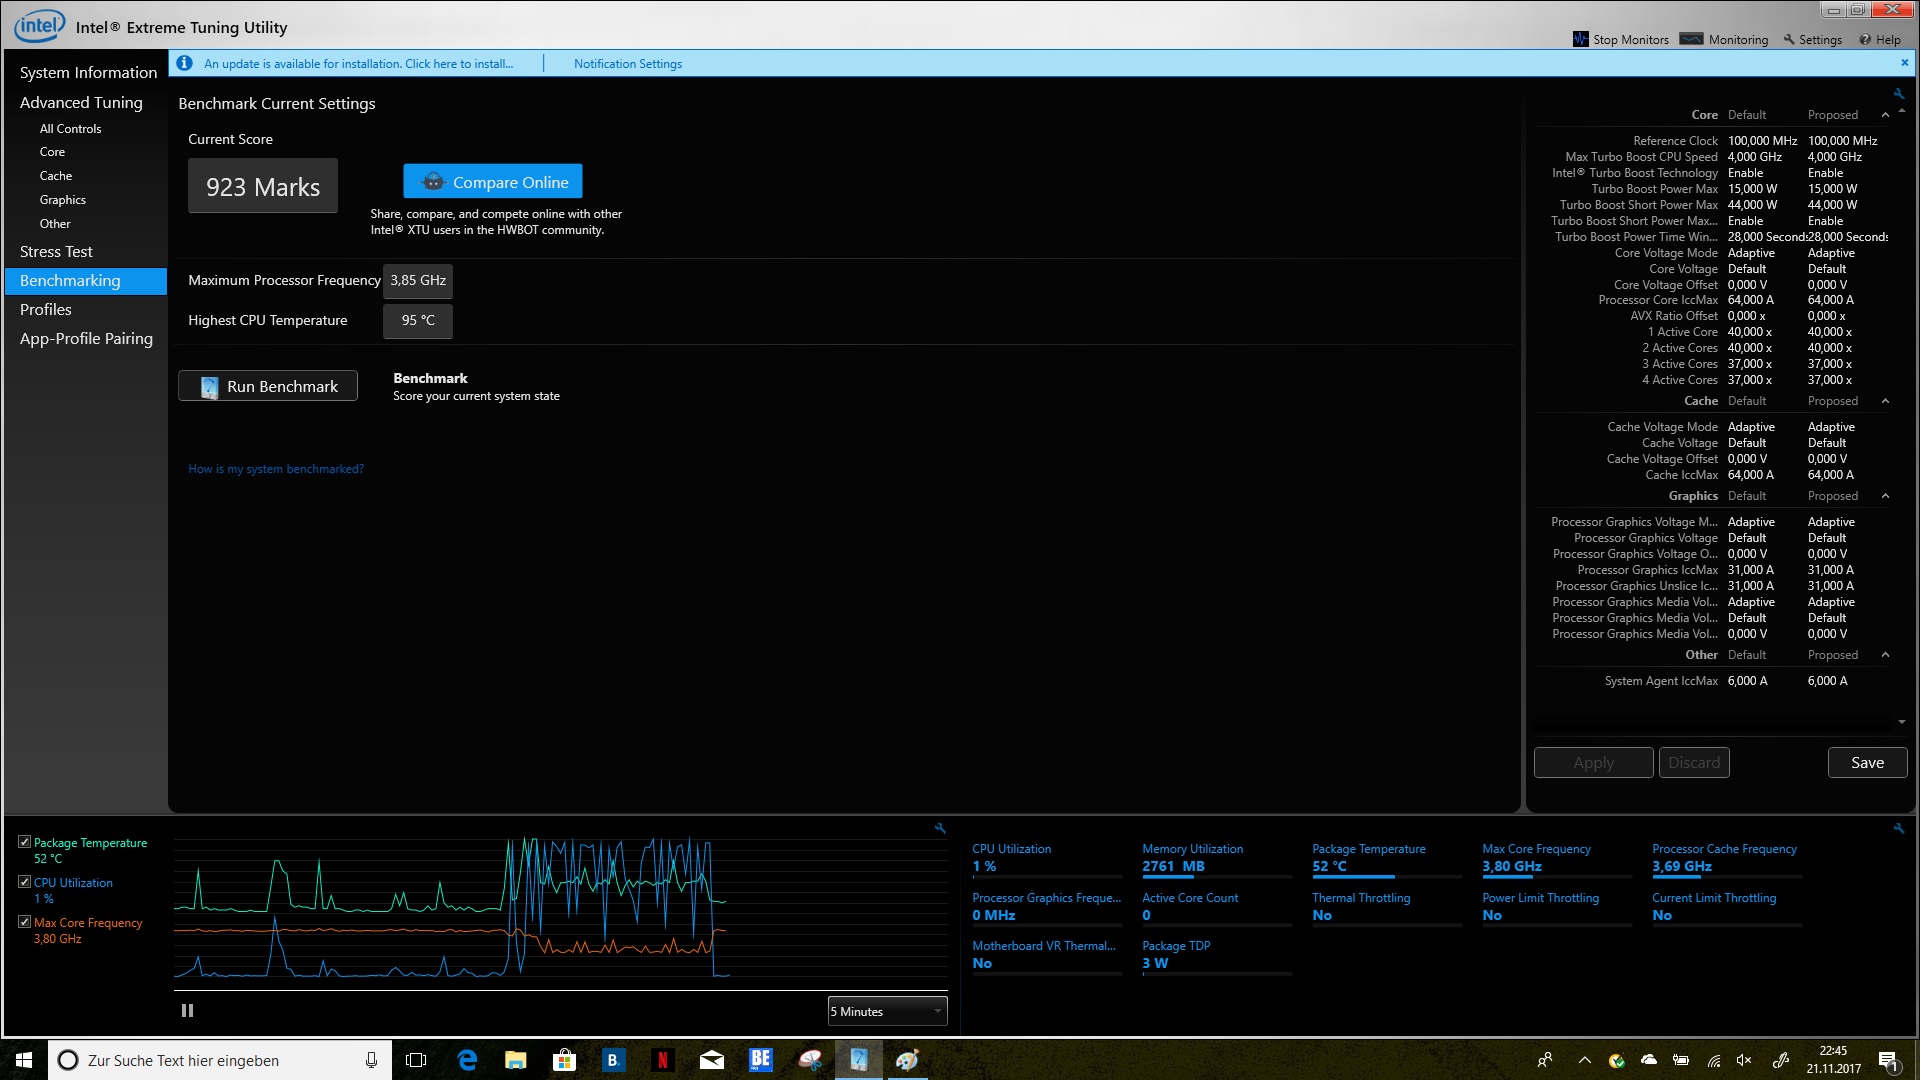This screenshot has width=1920, height=1080.
Task: Click the Run Benchmark button
Action: coord(268,386)
